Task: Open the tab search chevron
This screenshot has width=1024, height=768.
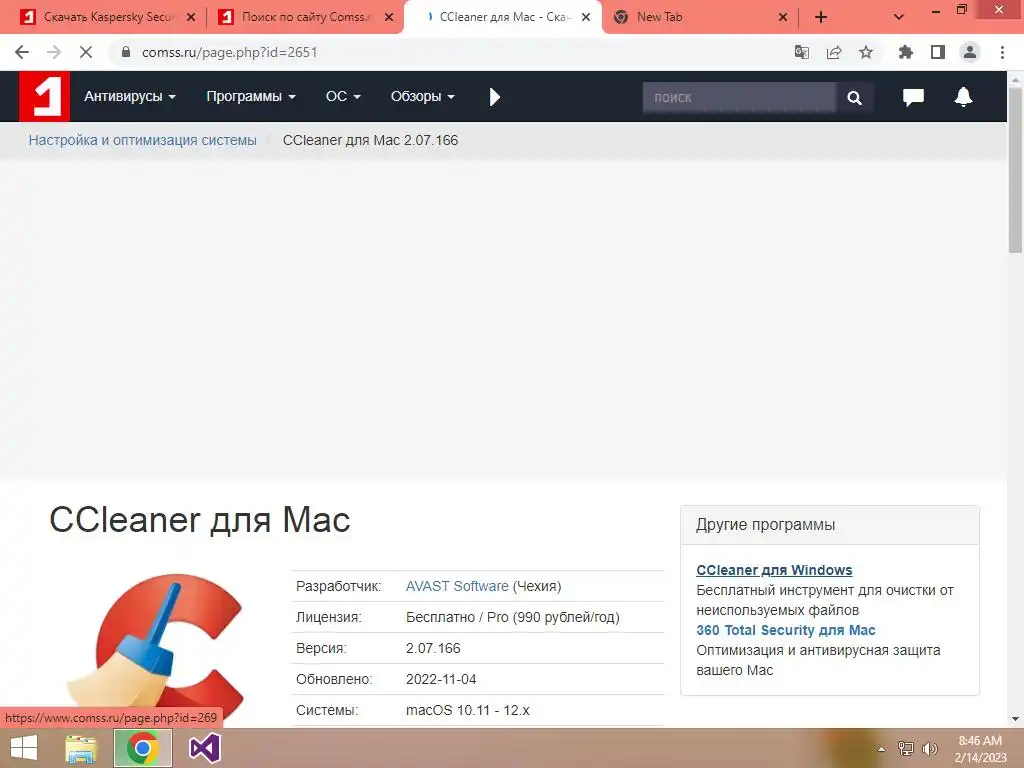Action: click(899, 17)
